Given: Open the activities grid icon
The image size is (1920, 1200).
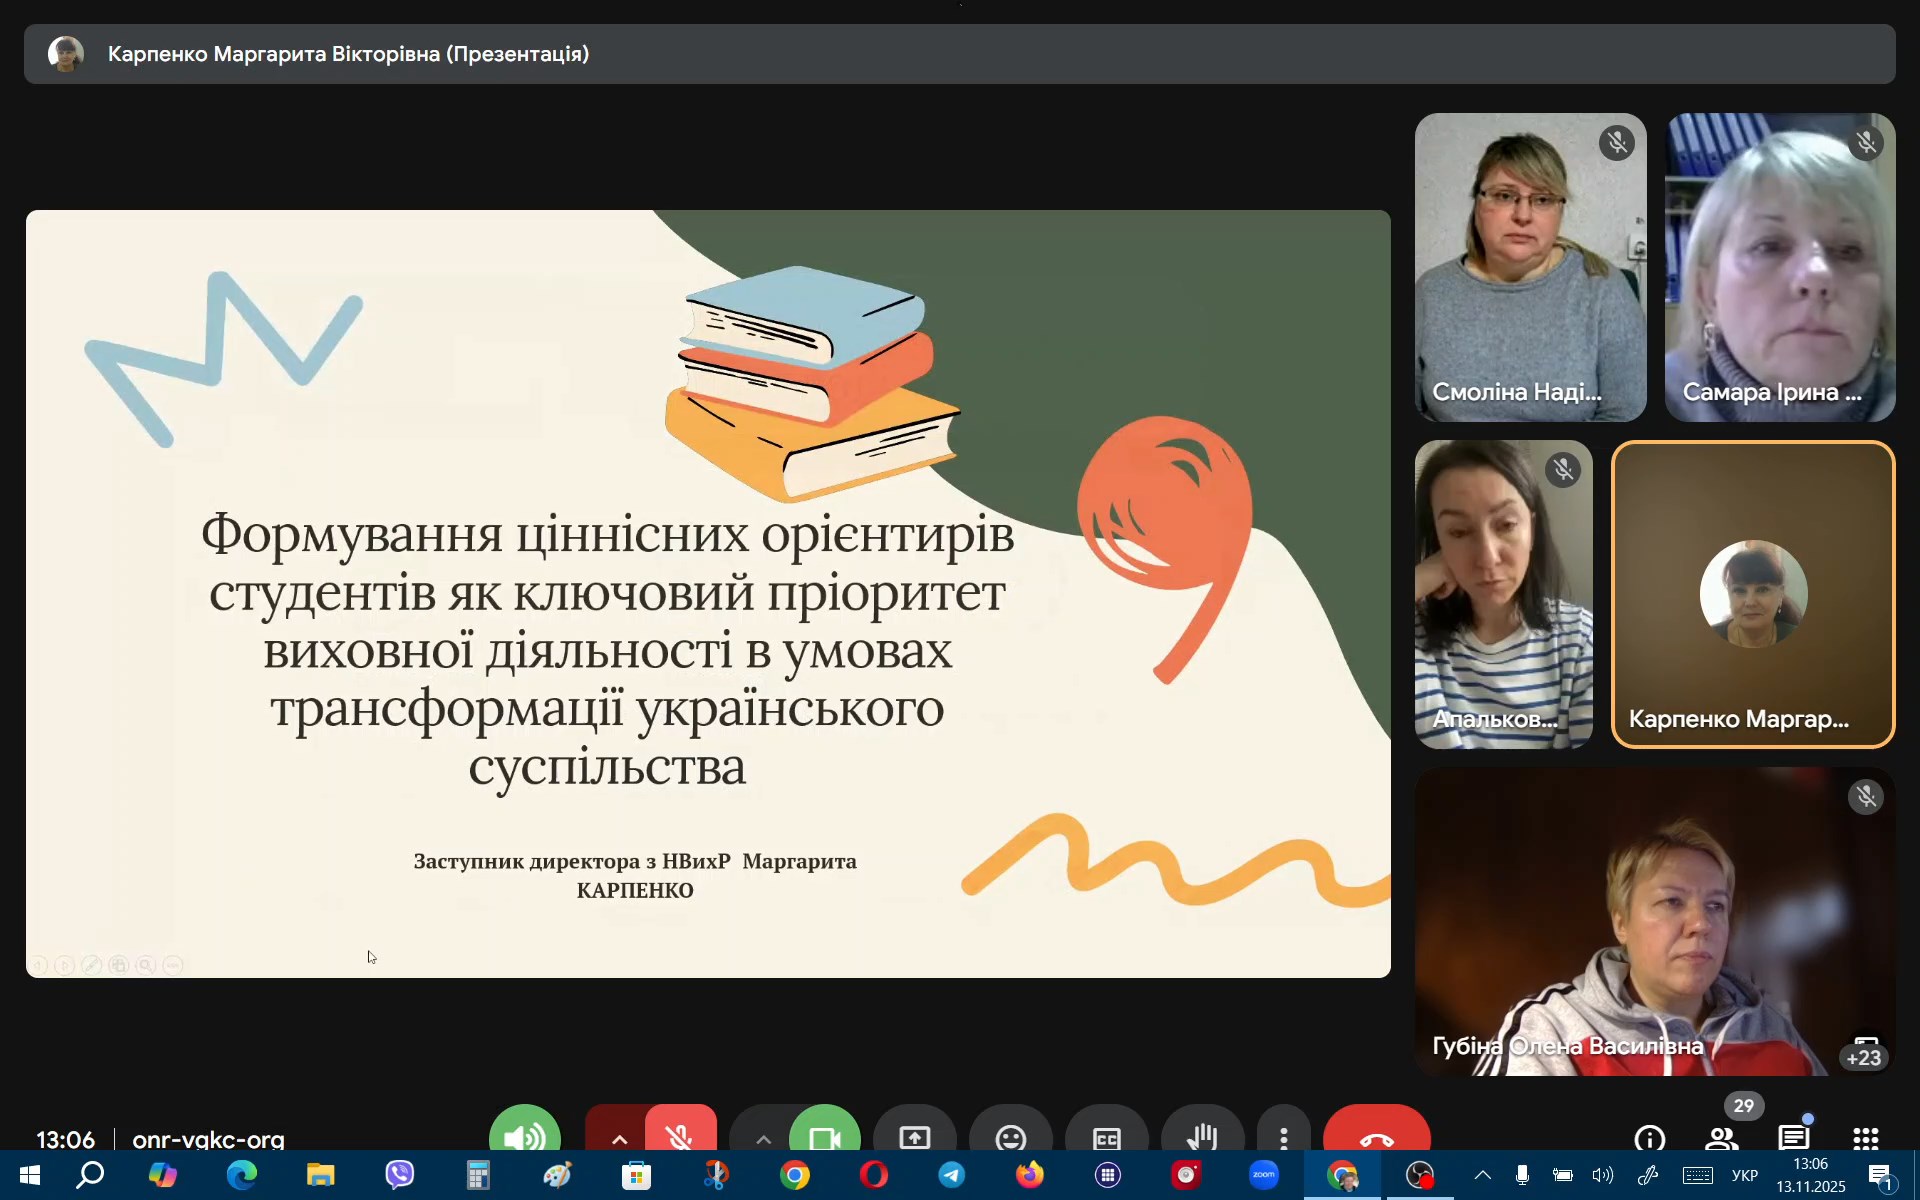Looking at the screenshot, I should click(1865, 1138).
